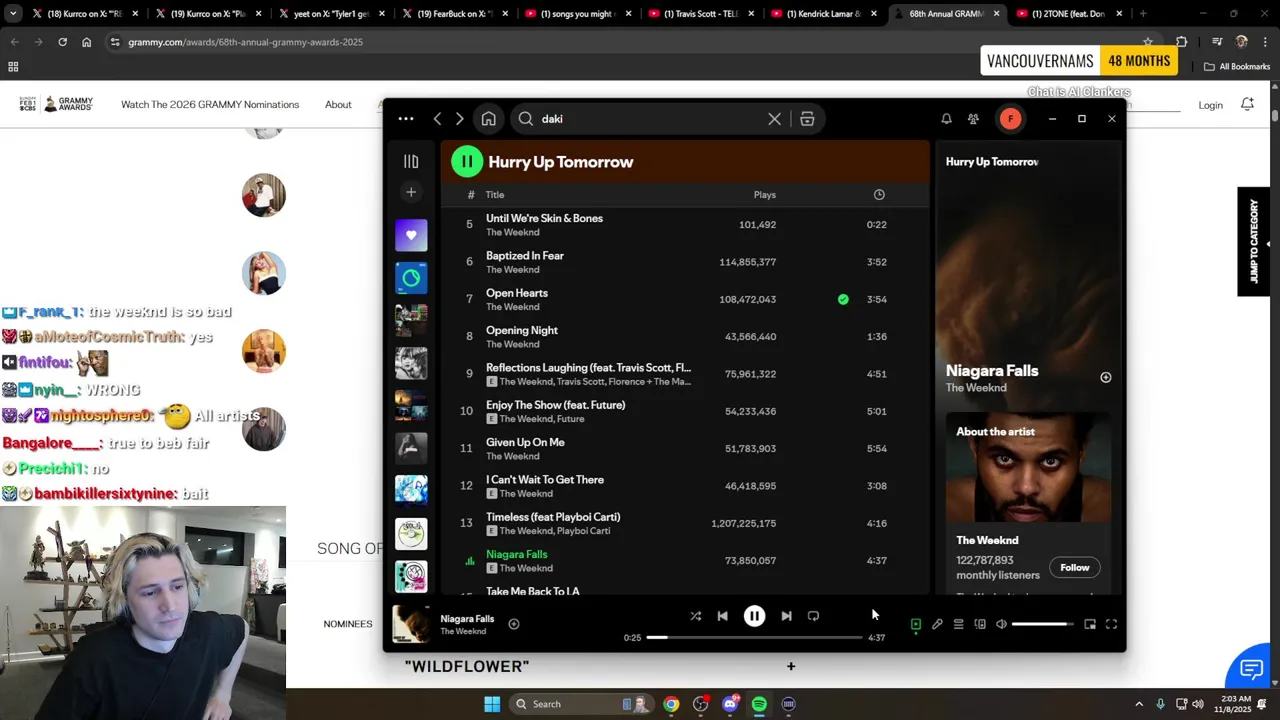
Task: Sort tracks by Plays column
Action: tap(765, 195)
